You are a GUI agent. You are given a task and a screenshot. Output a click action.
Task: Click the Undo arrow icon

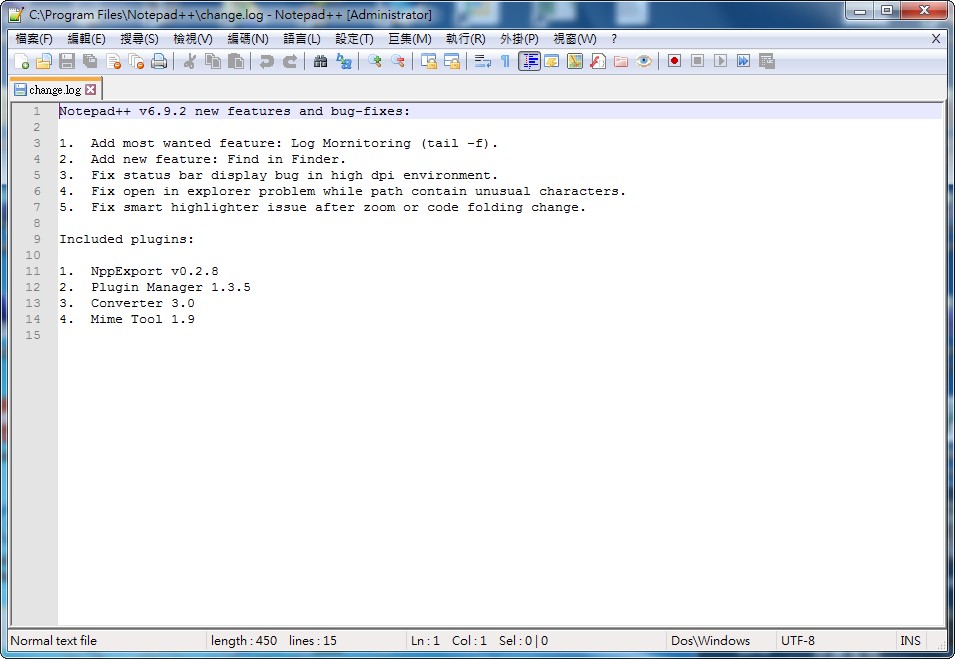[x=266, y=61]
